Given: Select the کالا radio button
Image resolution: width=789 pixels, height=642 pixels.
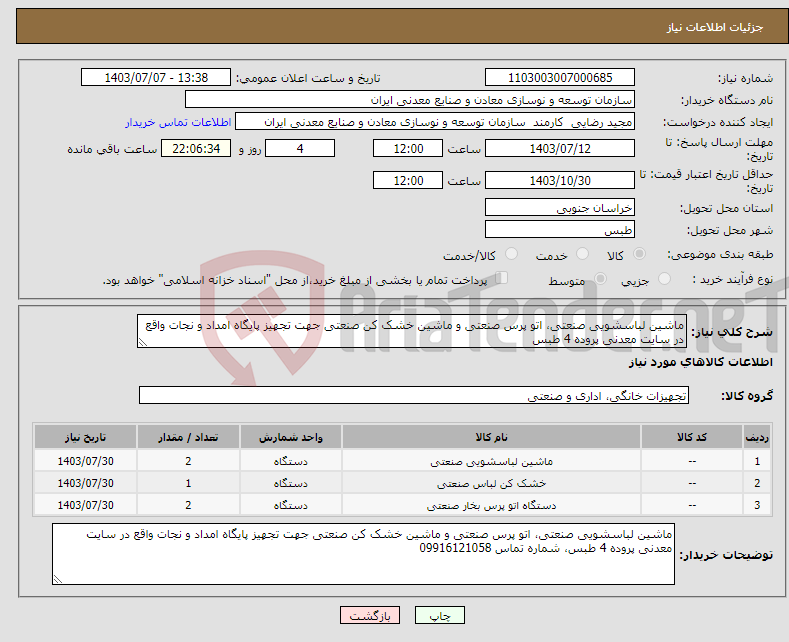Looking at the screenshot, I should pos(639,254).
